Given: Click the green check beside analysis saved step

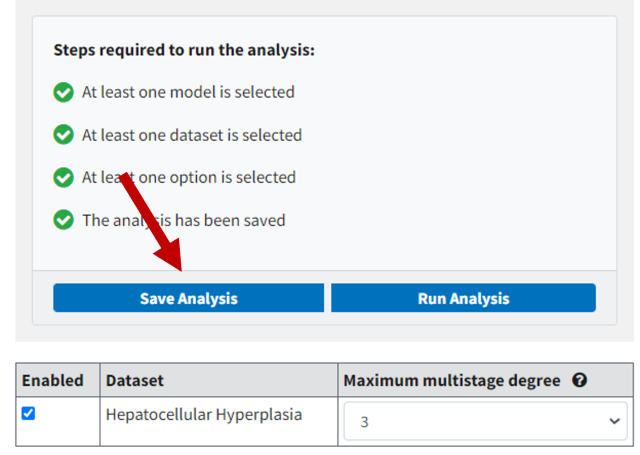Looking at the screenshot, I should point(64,220).
